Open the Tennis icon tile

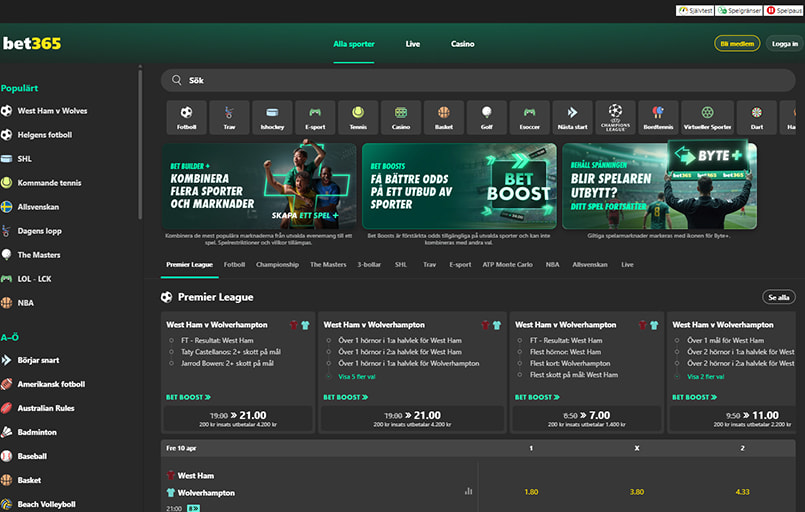click(x=358, y=118)
